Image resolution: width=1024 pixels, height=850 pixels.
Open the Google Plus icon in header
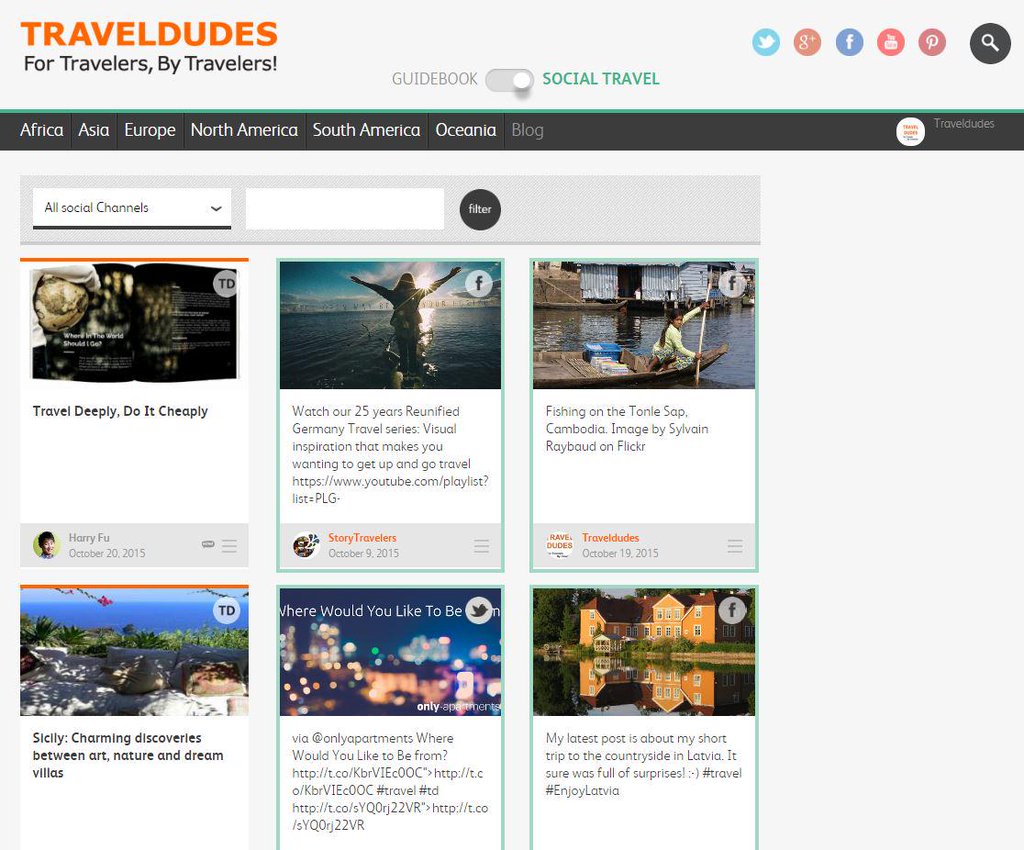807,42
